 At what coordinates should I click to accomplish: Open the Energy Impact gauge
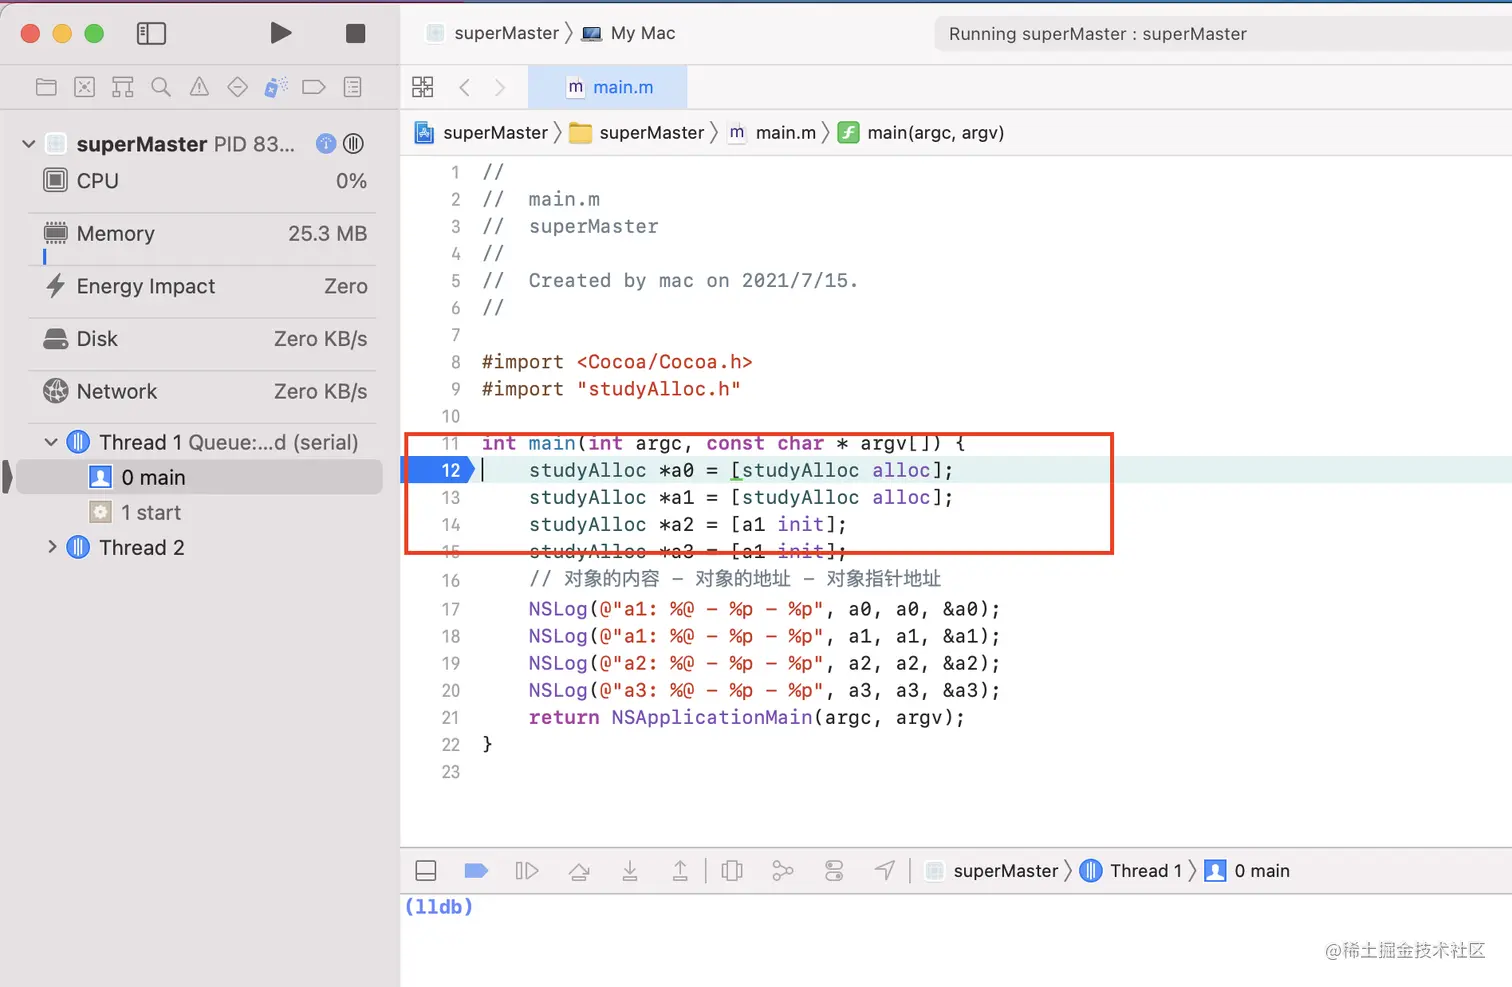(x=205, y=287)
